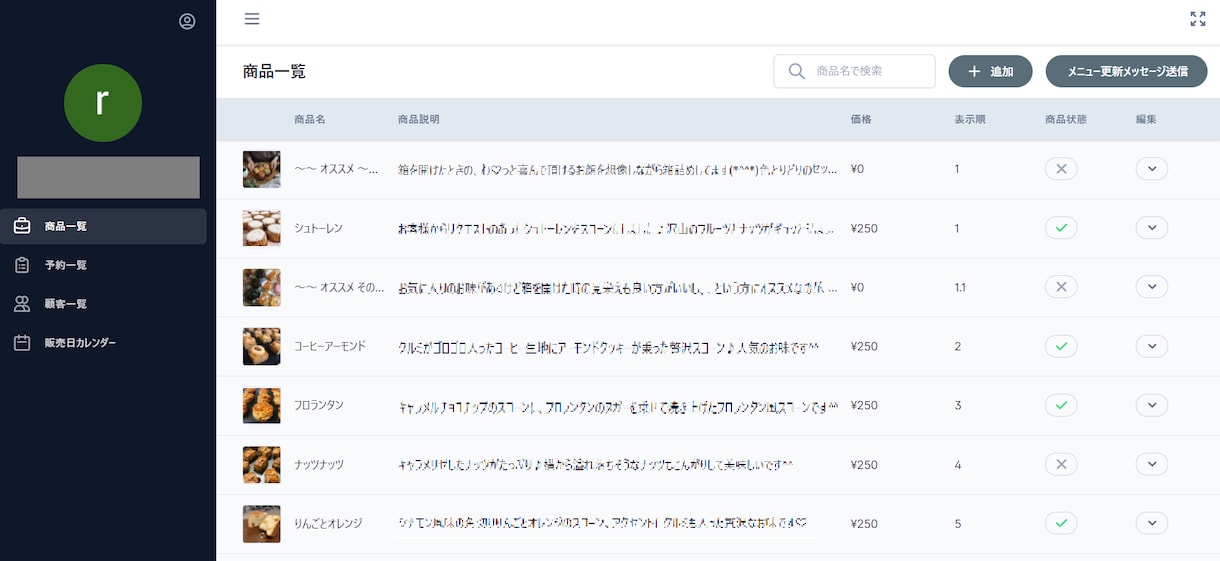Click the clipboard icon beside 予約一覧
This screenshot has height=561, width=1220.
pos(22,265)
